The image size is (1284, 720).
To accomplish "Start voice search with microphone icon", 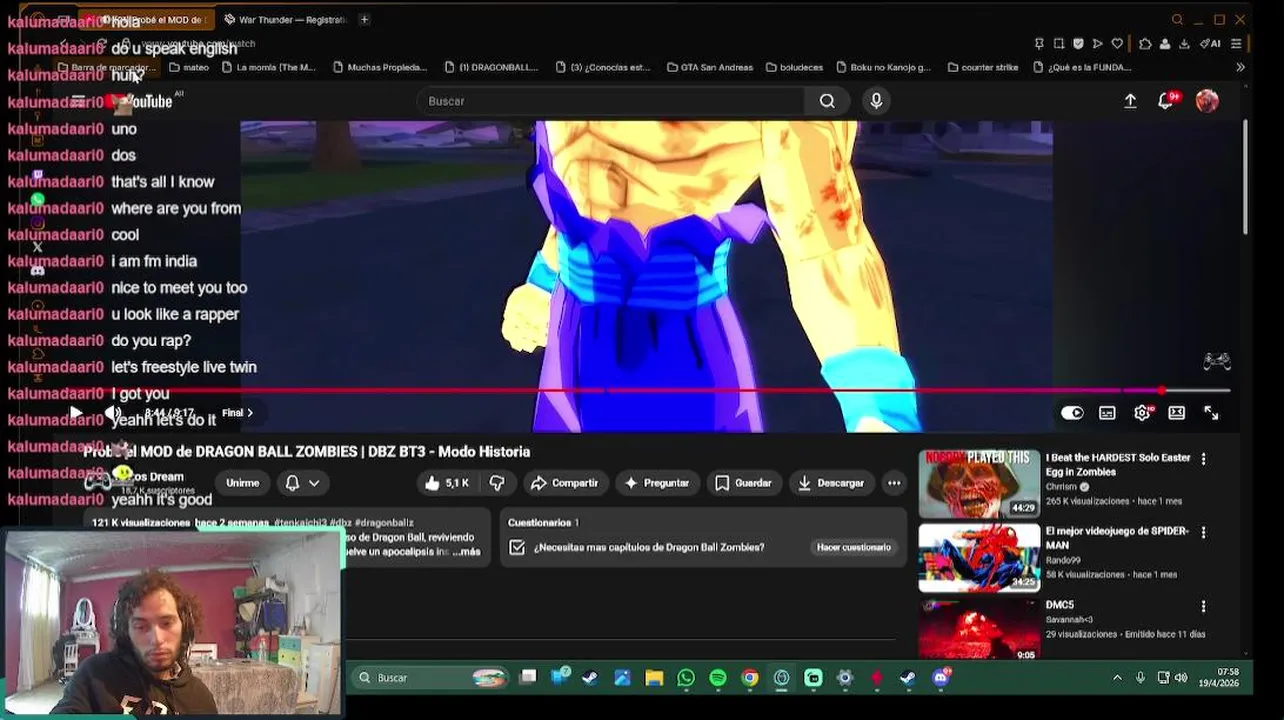I will coord(876,101).
